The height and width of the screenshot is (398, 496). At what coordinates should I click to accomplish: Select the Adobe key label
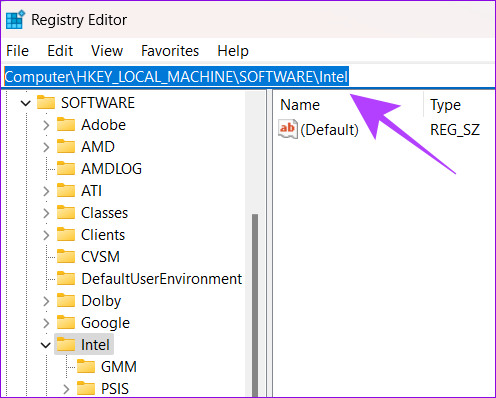(x=103, y=125)
